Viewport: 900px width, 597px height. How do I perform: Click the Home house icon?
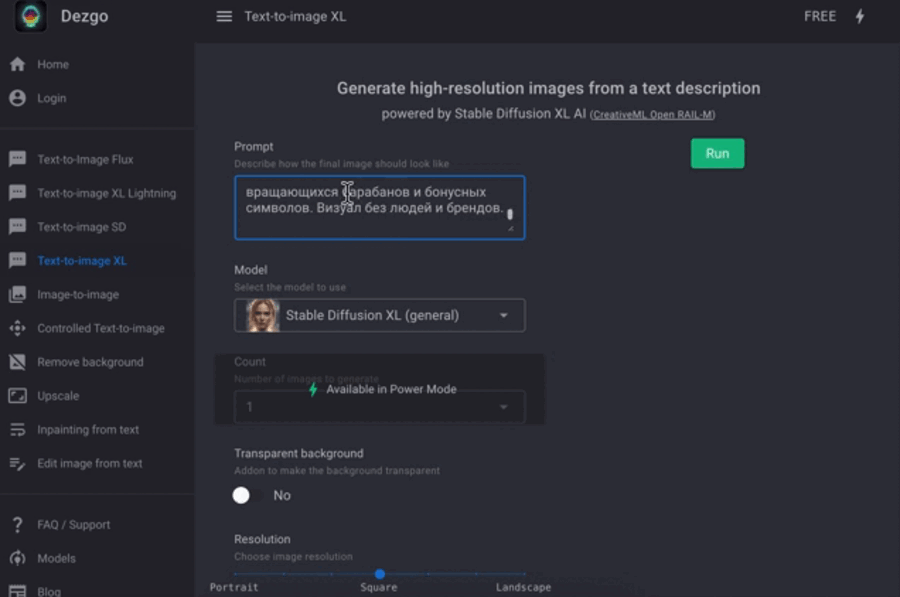(x=17, y=64)
